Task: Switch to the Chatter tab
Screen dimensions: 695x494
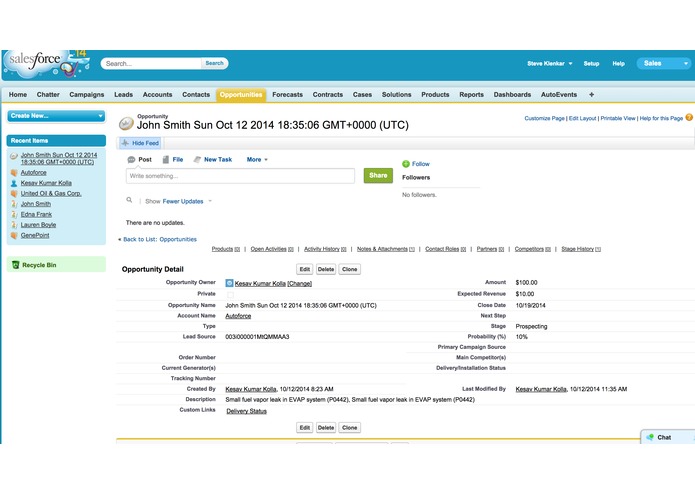Action: click(48, 95)
